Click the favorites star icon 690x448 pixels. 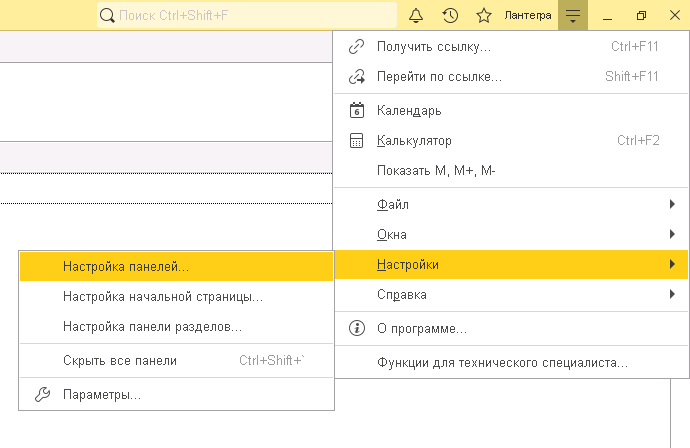click(484, 16)
